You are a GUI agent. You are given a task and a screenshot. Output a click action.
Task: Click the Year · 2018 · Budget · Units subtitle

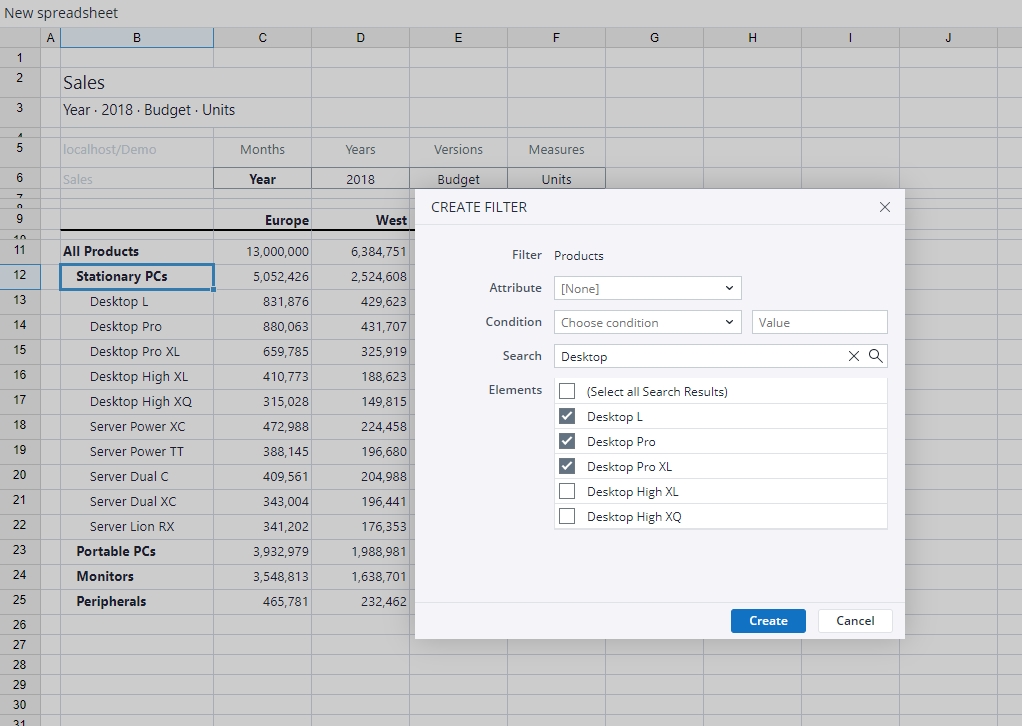tap(149, 110)
